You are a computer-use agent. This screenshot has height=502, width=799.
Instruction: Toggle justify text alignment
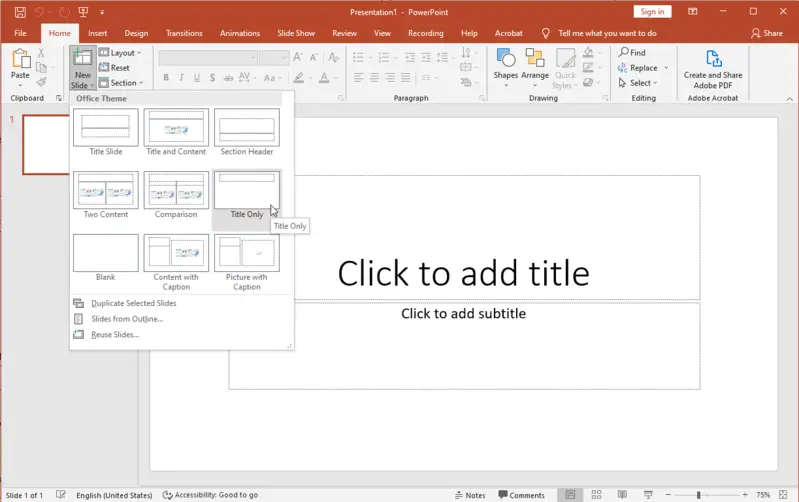click(x=406, y=77)
